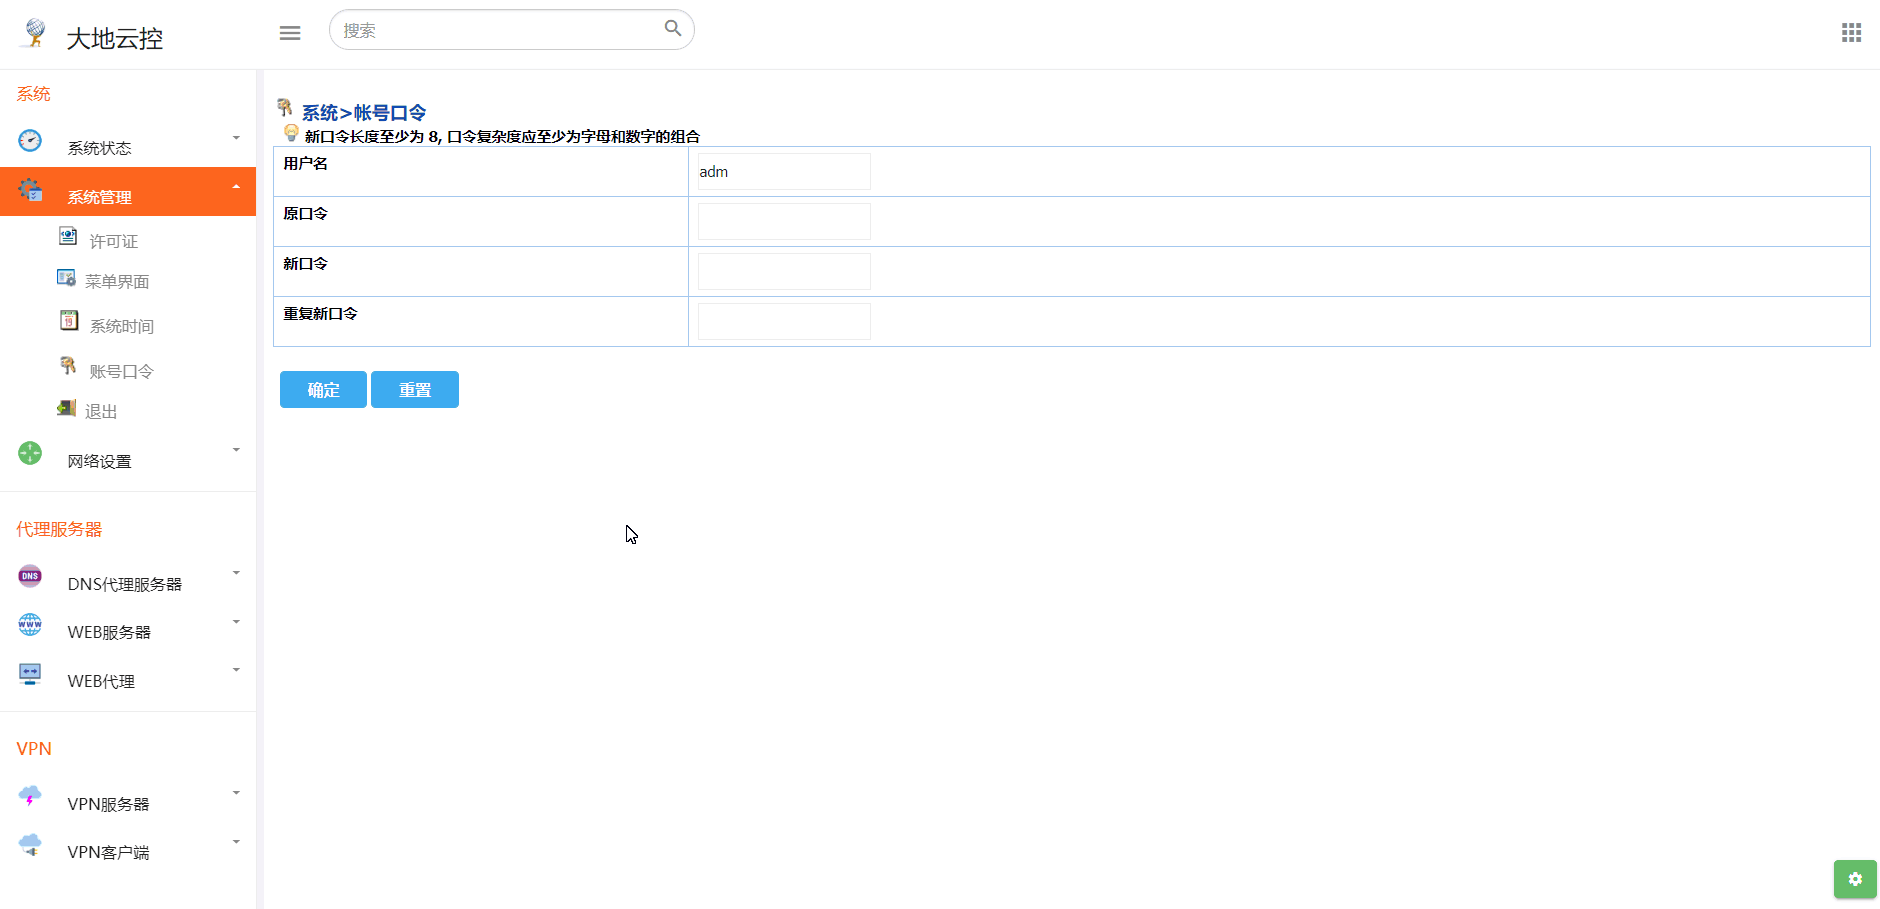1880x909 pixels.
Task: Open the 系统时间 submenu entry
Action: click(x=122, y=326)
